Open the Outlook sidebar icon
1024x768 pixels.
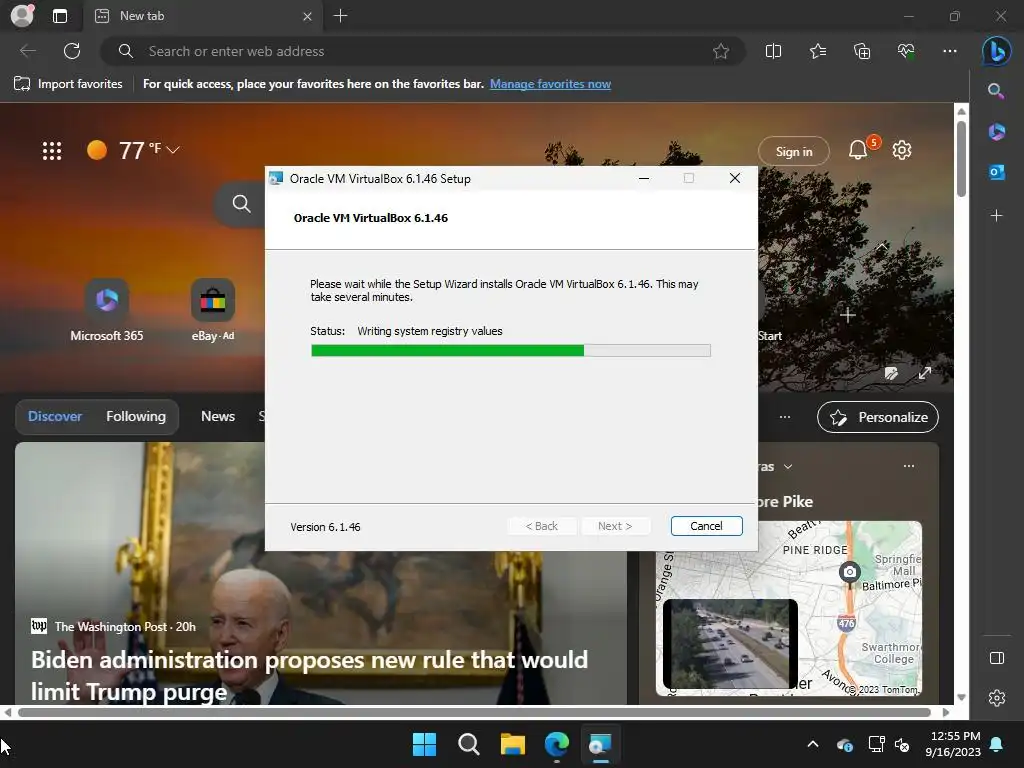(996, 172)
